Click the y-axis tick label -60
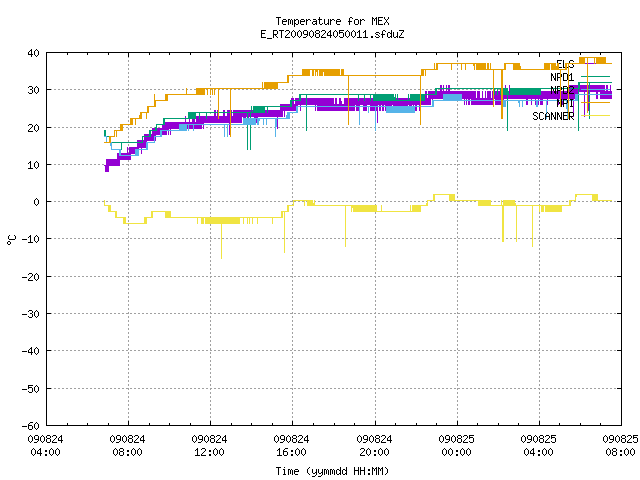 tap(31, 425)
